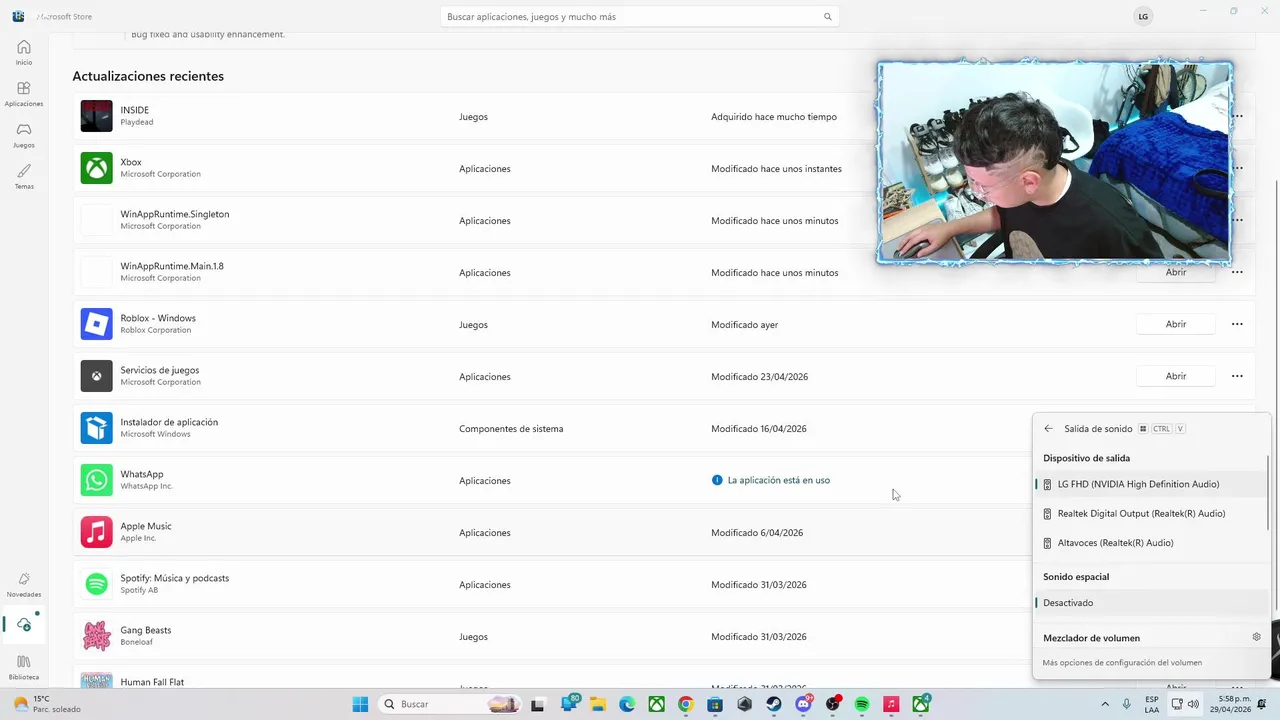Click the webcam overlay thumbnail
Screen dimensions: 1280x720
click(x=1054, y=163)
